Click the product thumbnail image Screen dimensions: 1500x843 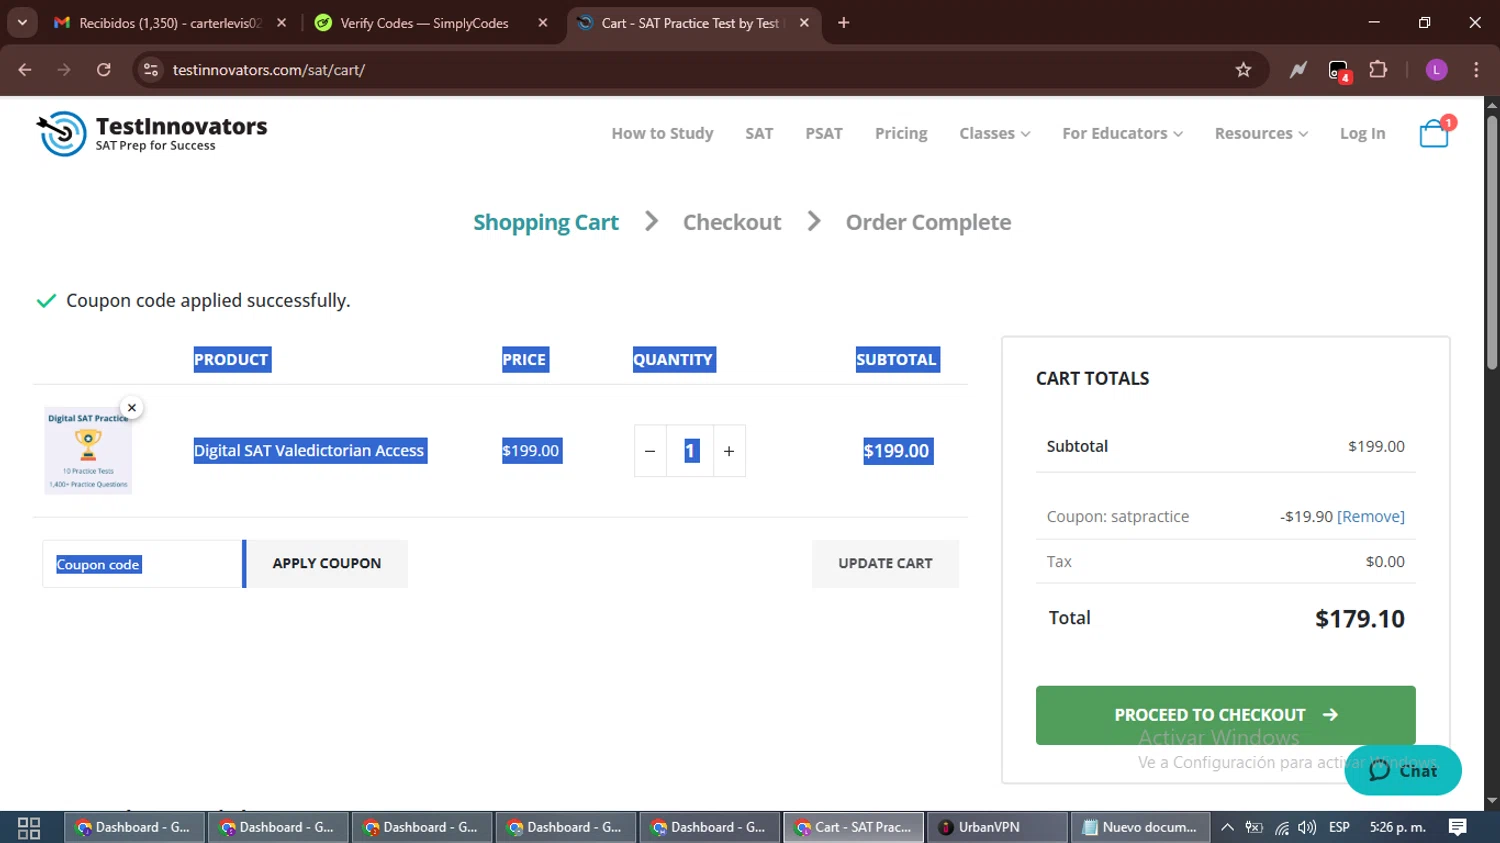[88, 451]
